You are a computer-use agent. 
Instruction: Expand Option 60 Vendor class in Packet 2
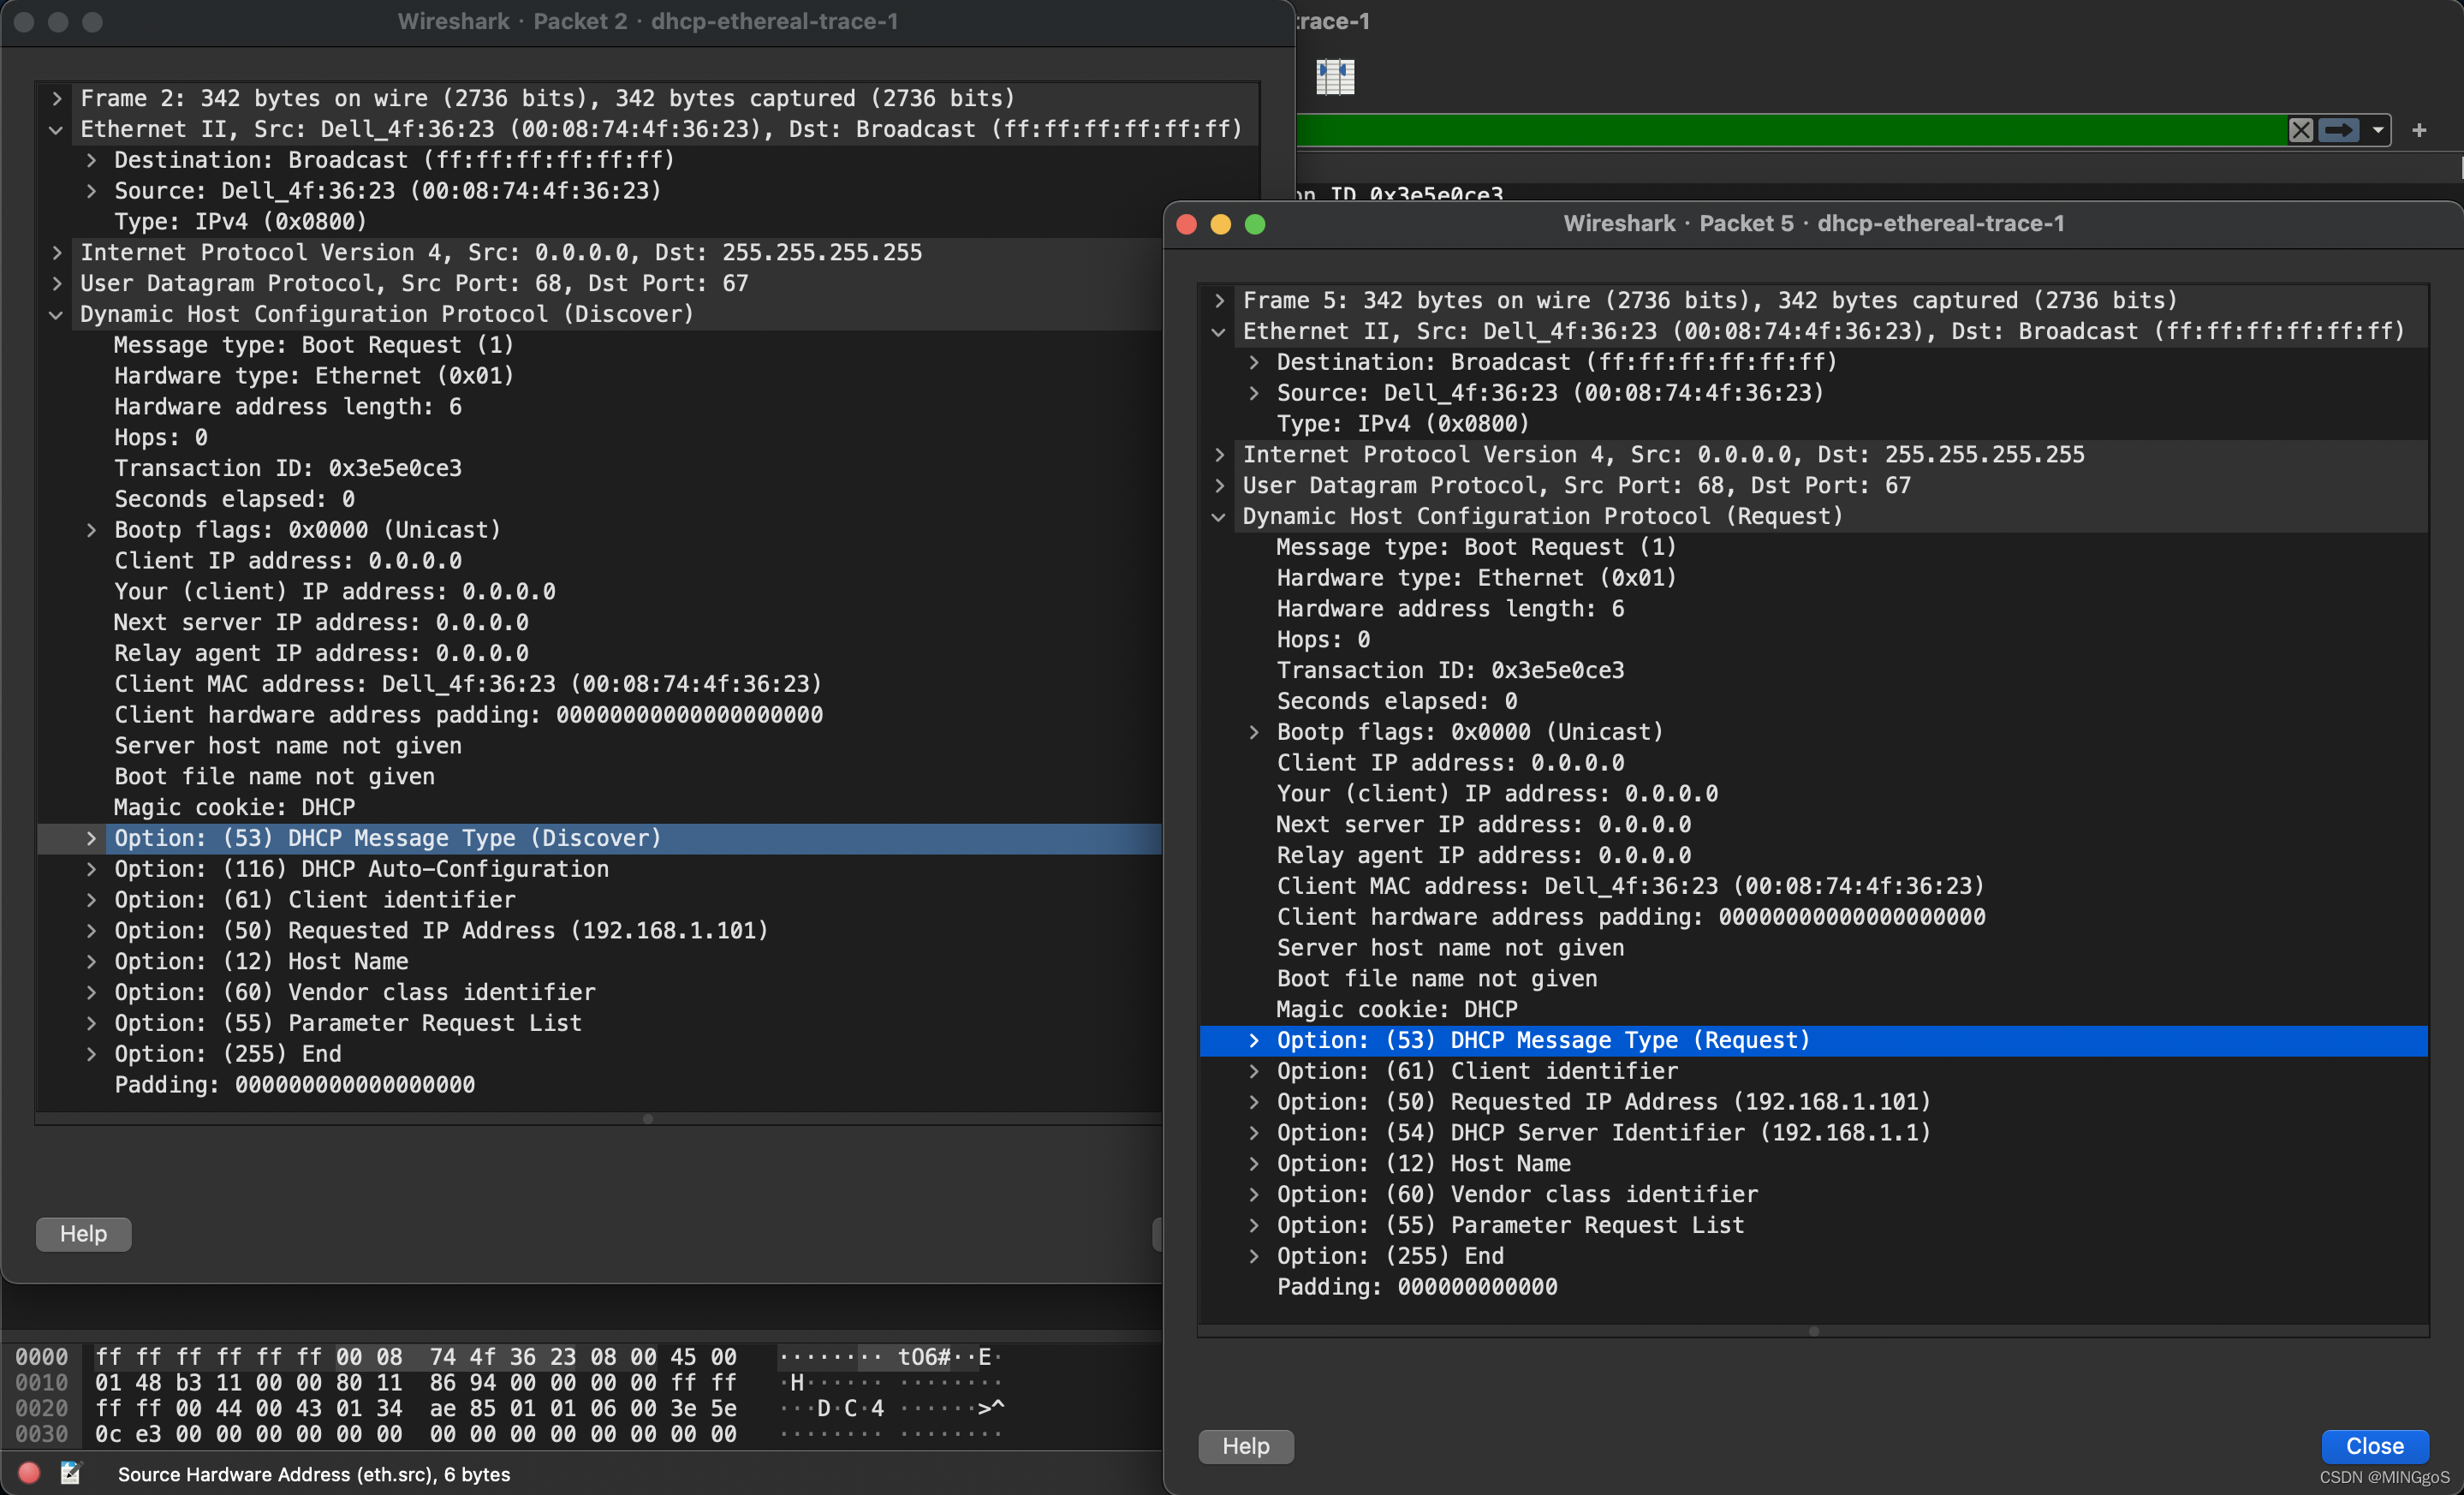[x=91, y=992]
